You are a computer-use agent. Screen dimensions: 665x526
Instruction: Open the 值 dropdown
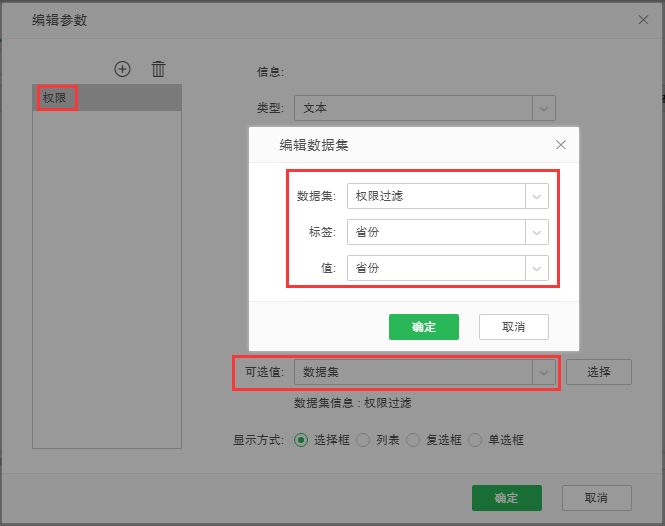click(537, 268)
